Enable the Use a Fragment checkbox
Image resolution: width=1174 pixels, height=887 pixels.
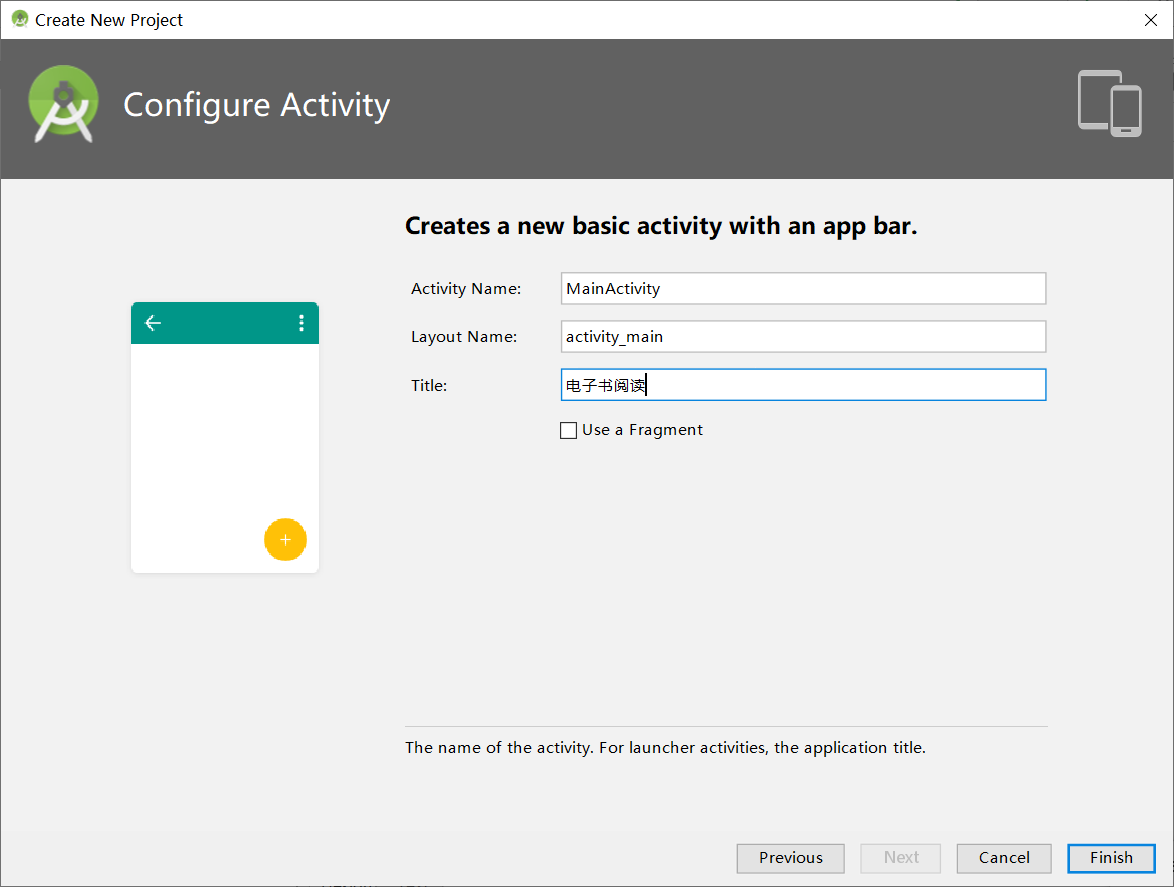click(x=568, y=430)
